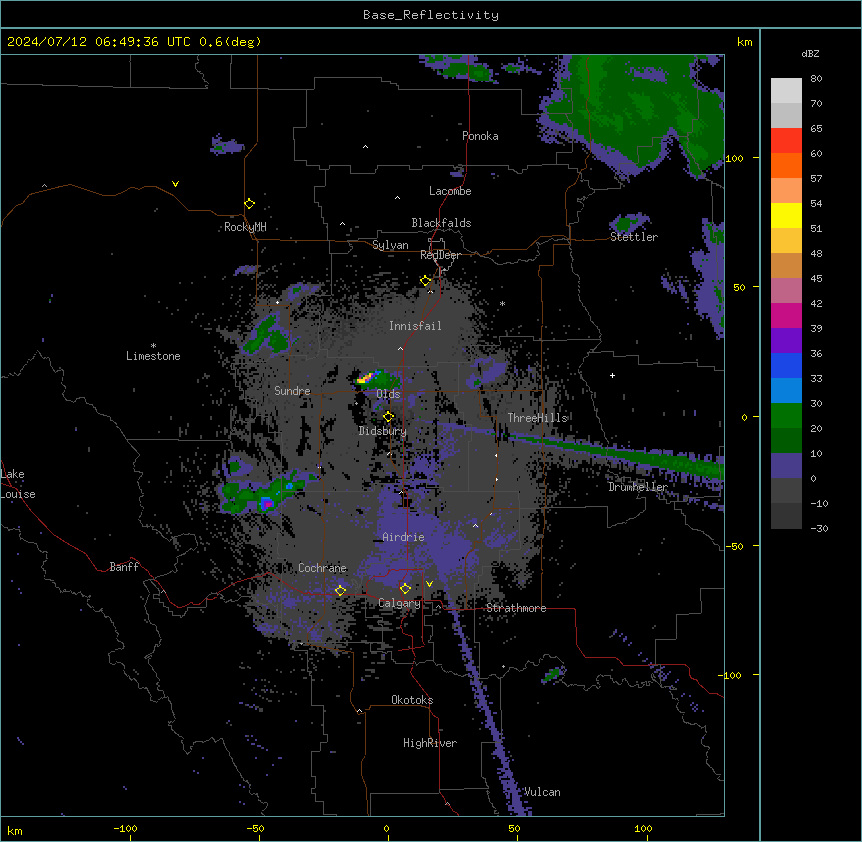The height and width of the screenshot is (842, 862).
Task: Click the Okotoks city label
Action: click(x=412, y=700)
